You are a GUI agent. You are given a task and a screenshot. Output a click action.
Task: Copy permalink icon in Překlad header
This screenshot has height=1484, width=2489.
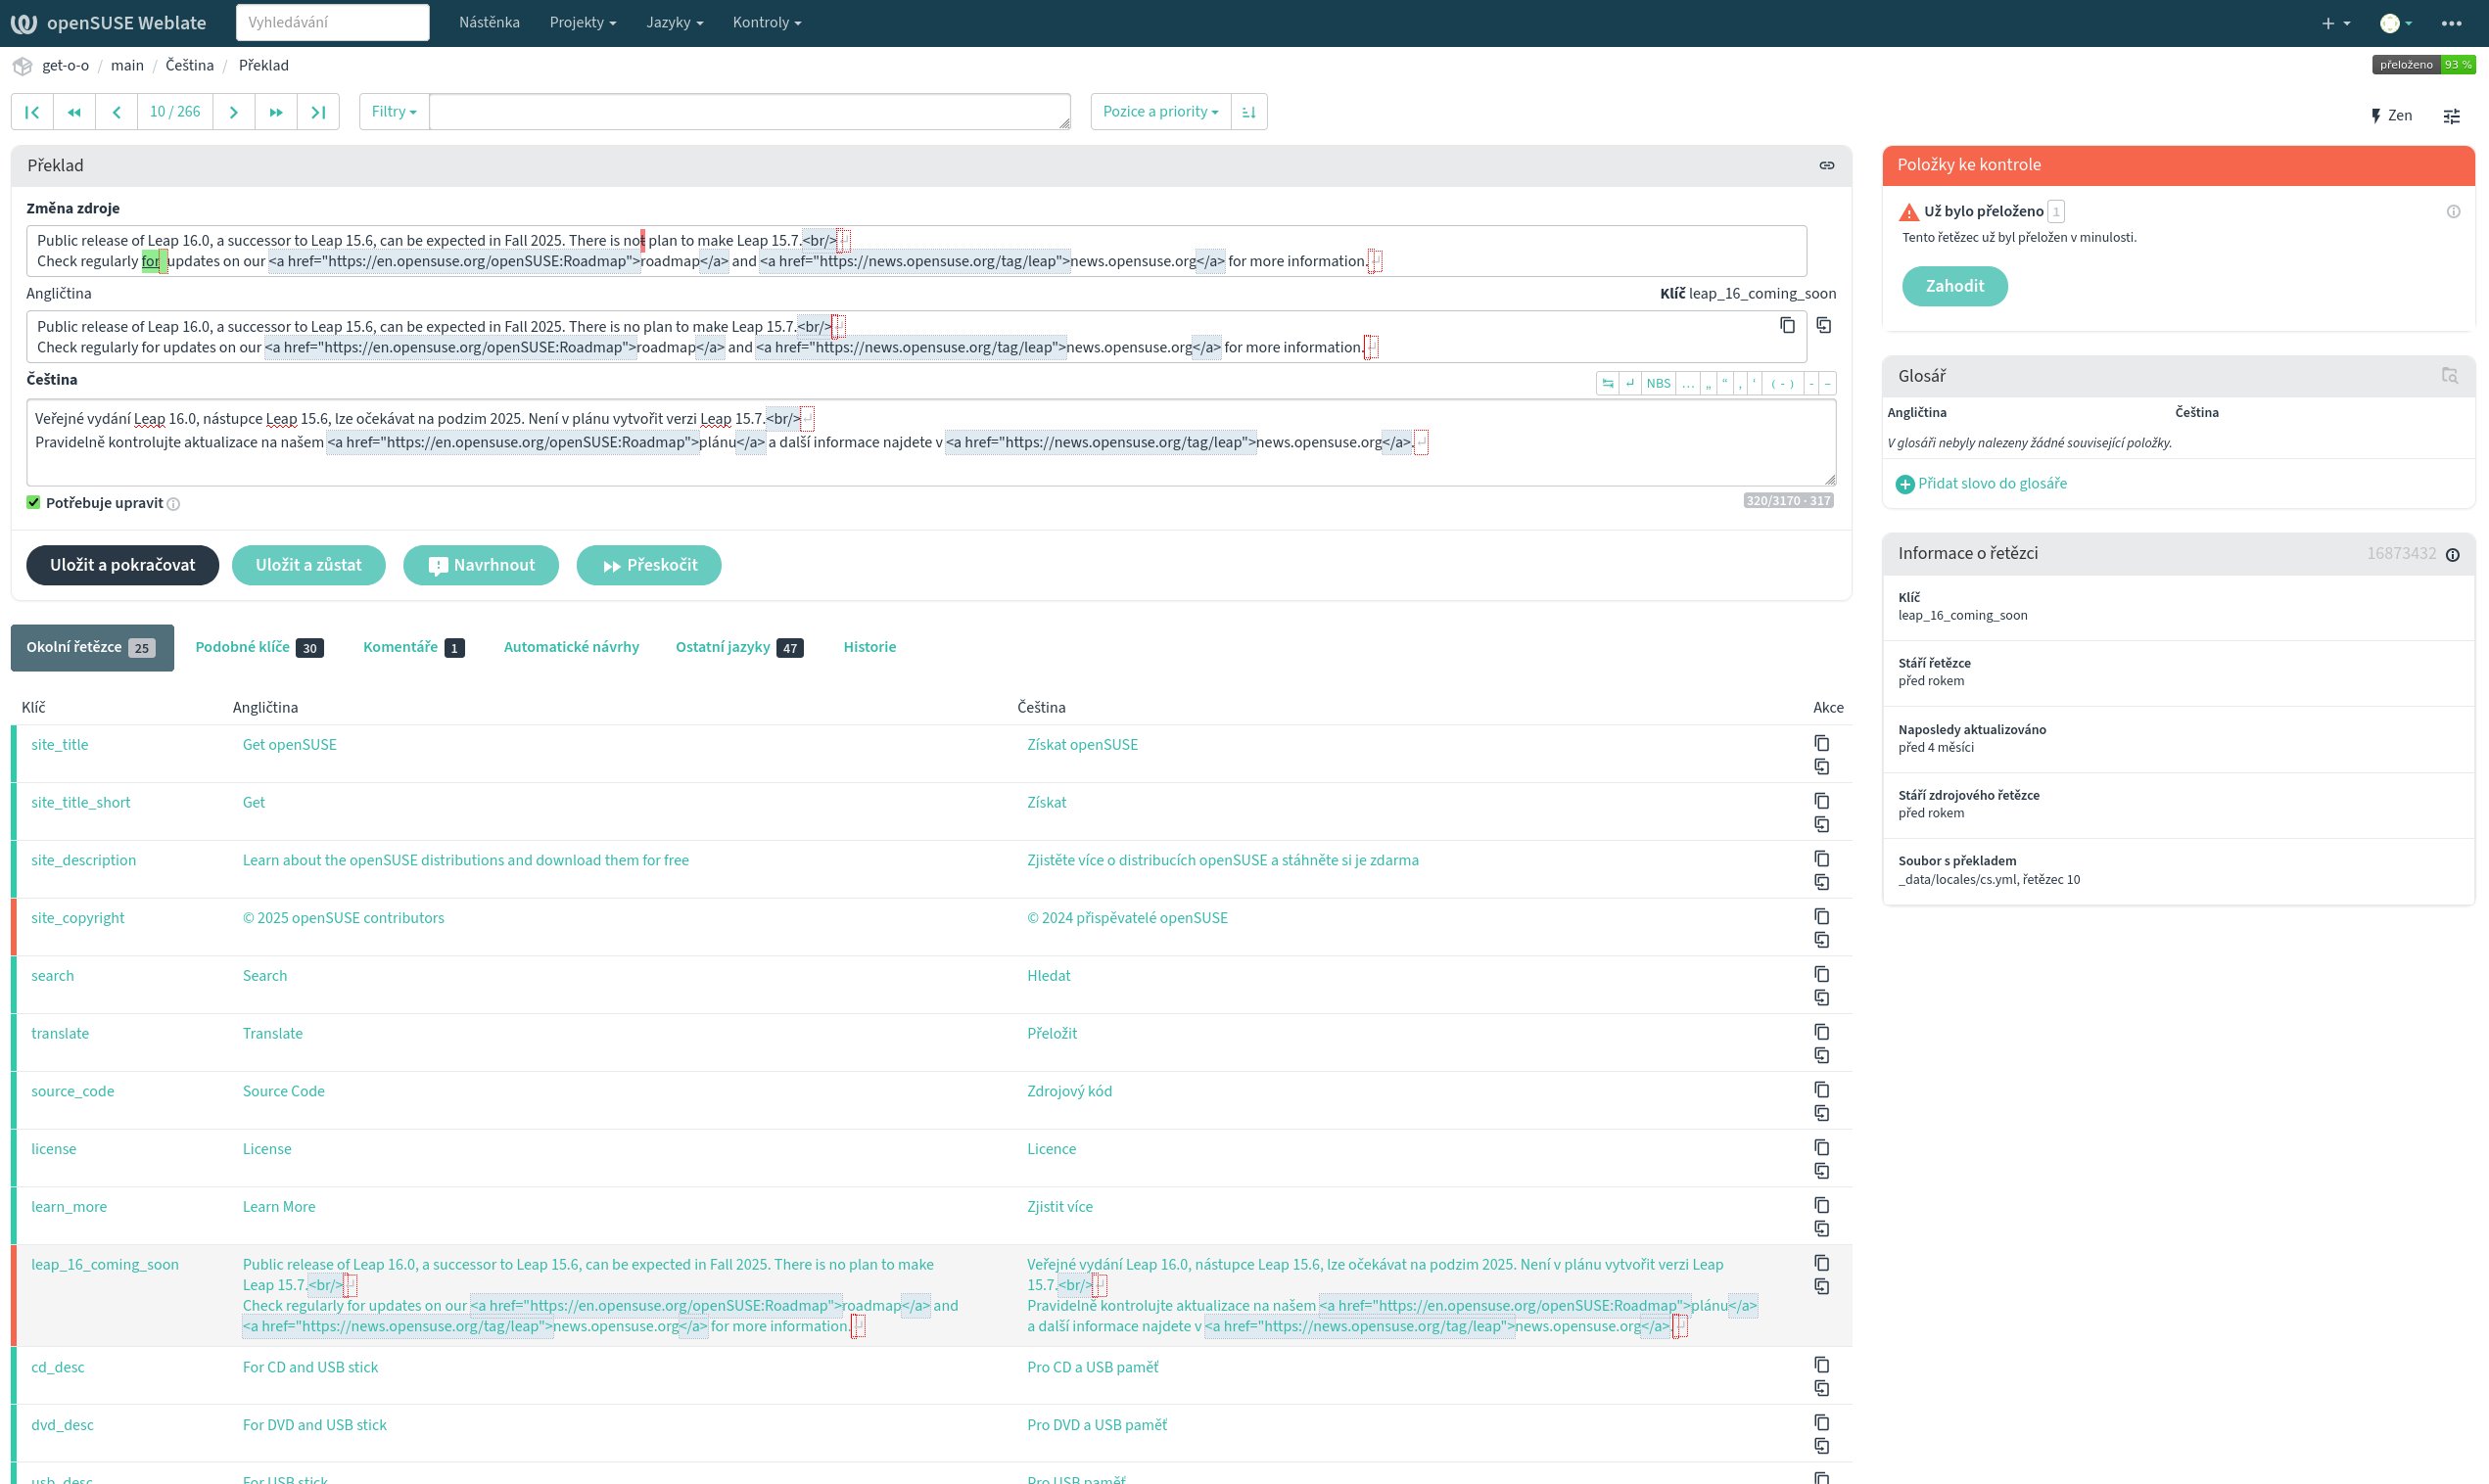pos(1826,166)
